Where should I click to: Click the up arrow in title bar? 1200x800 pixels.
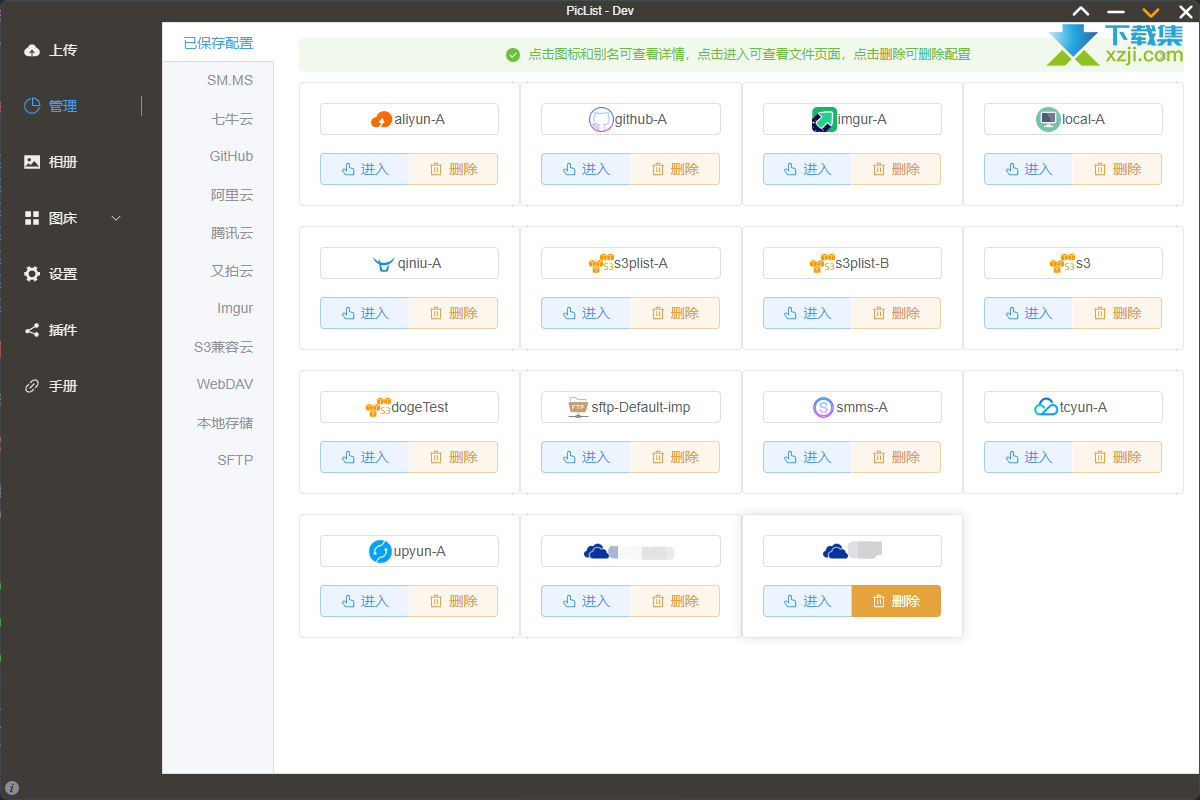1081,11
